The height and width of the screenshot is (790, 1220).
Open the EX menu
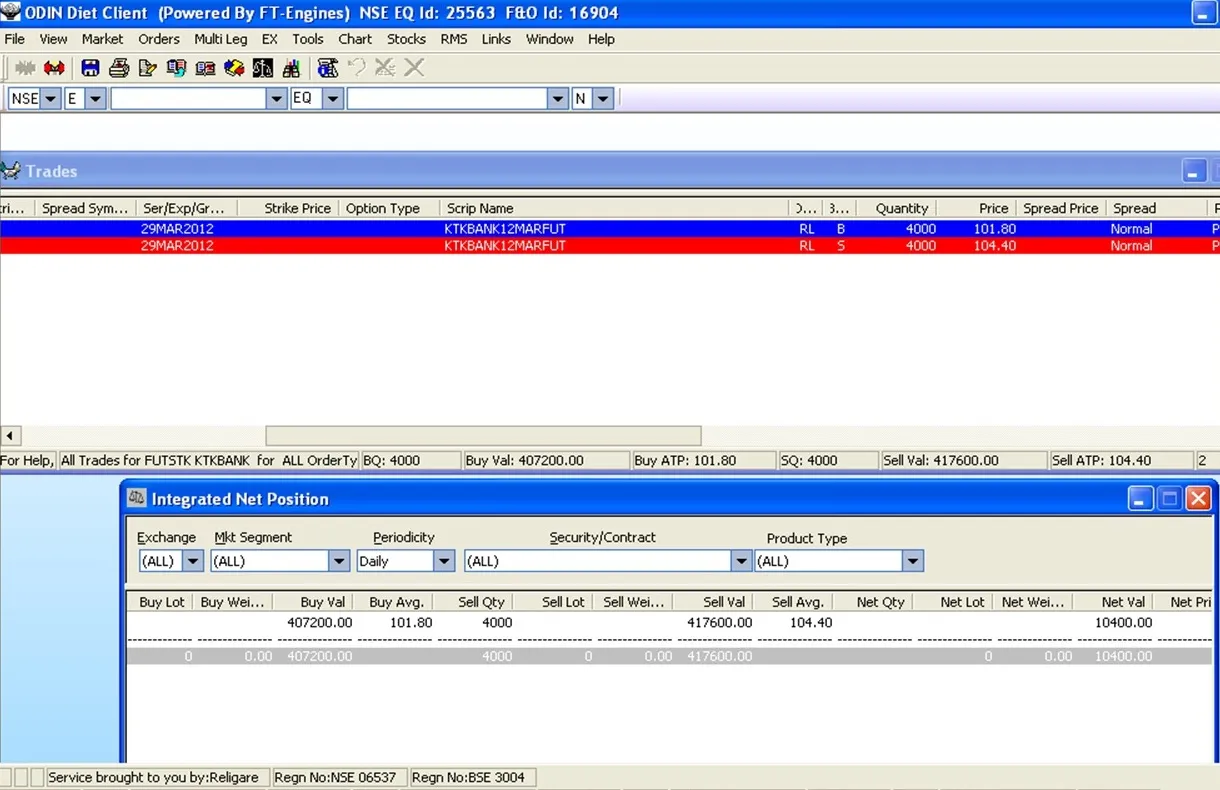coord(270,39)
